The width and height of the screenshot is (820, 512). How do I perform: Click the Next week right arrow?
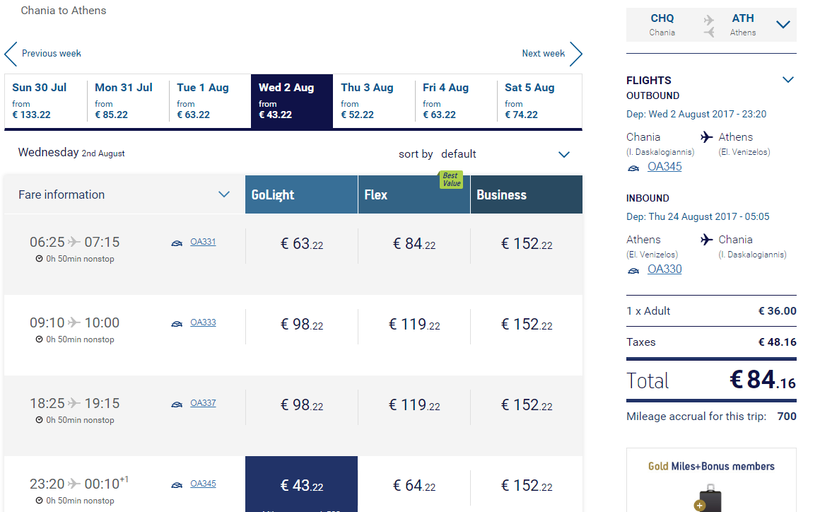(x=576, y=54)
